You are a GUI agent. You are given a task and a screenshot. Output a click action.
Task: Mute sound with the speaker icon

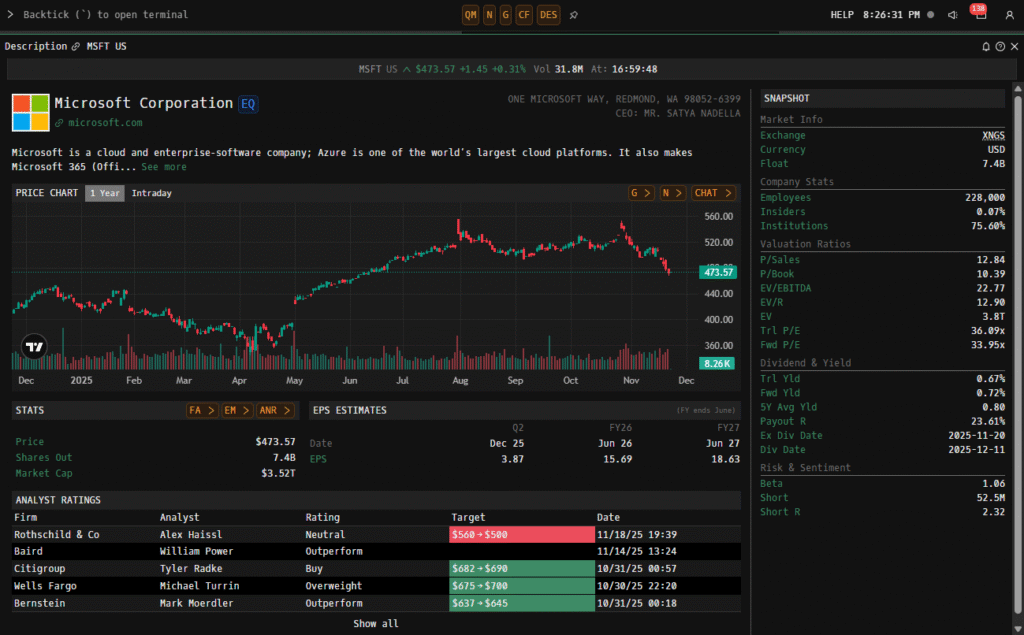(x=952, y=15)
